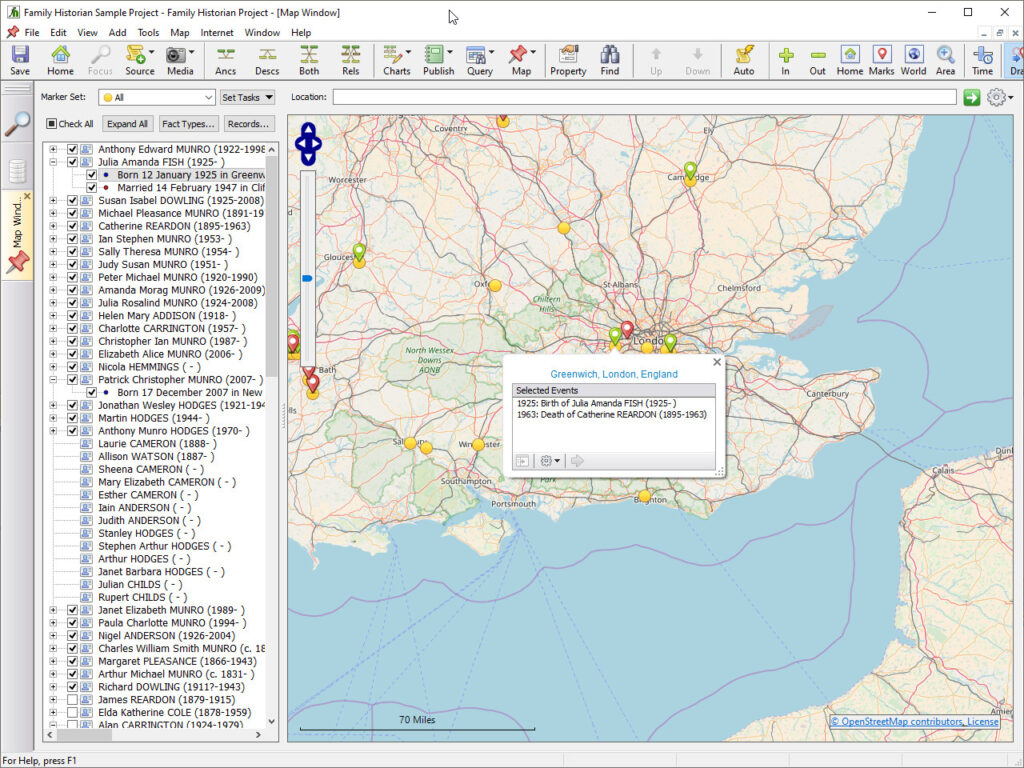Collapse the Julia Amanda FISH tree node
The image size is (1024, 768).
53,162
